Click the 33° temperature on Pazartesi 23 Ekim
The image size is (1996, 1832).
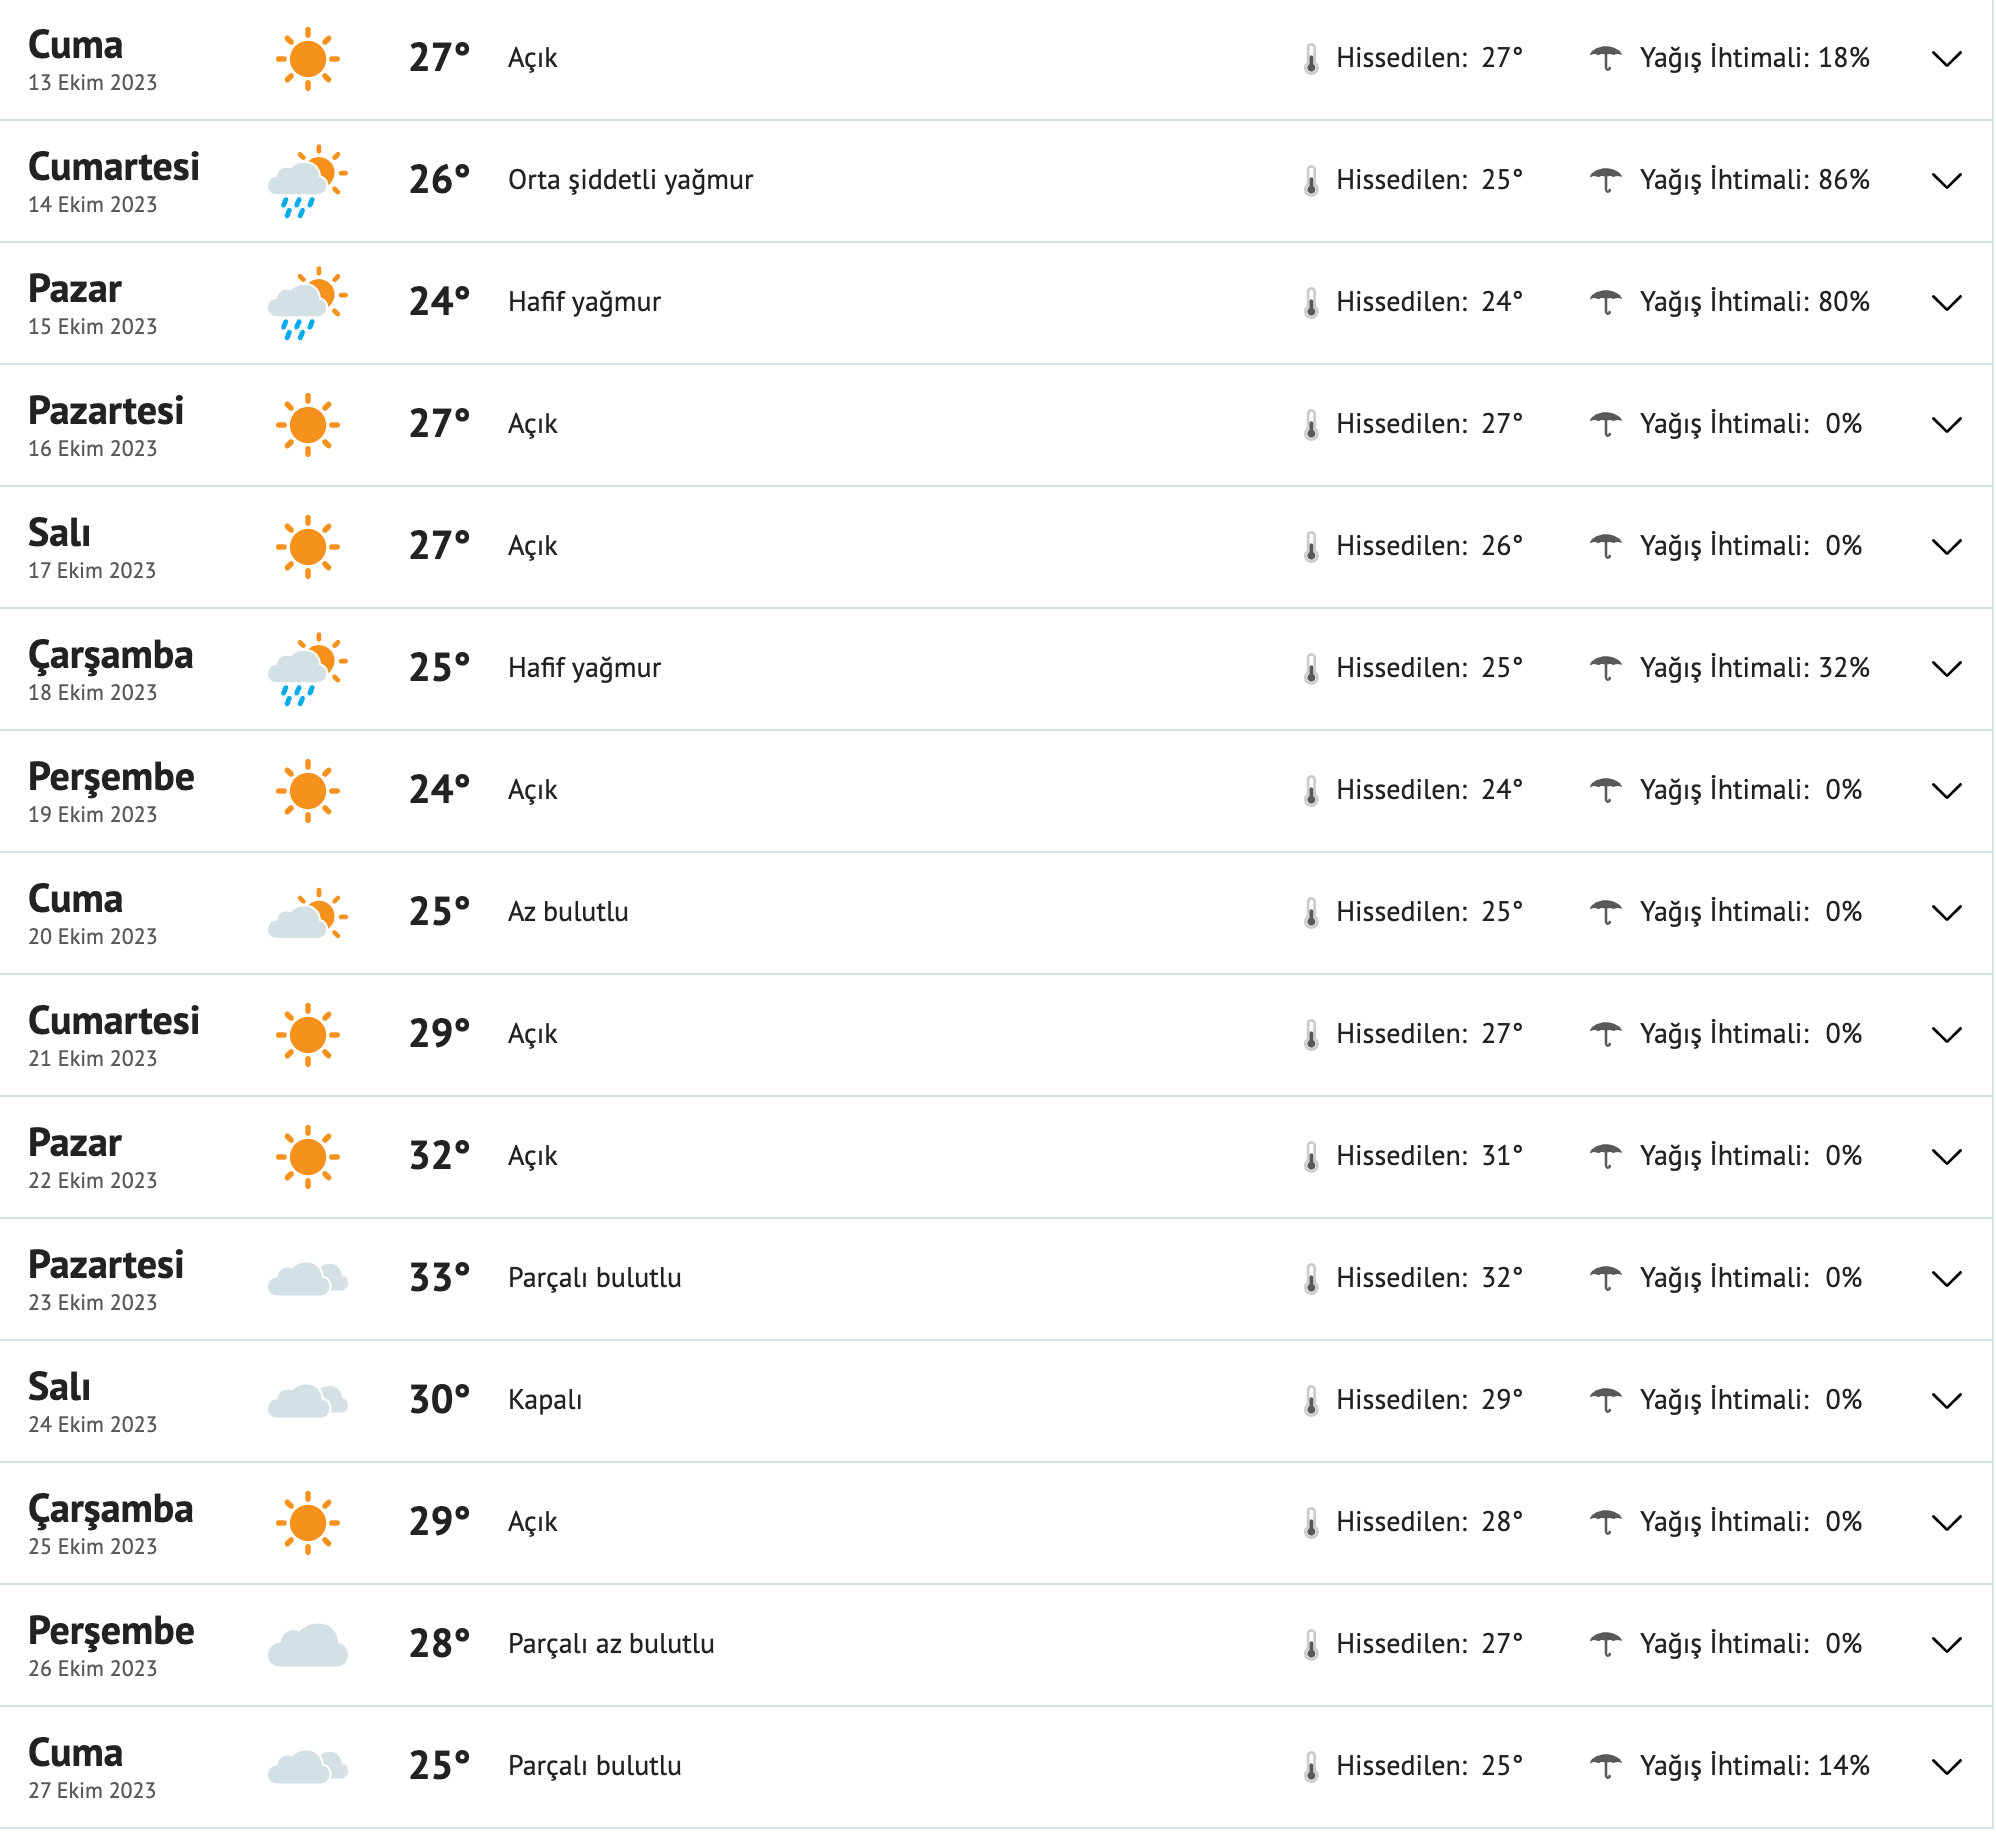coord(437,1277)
